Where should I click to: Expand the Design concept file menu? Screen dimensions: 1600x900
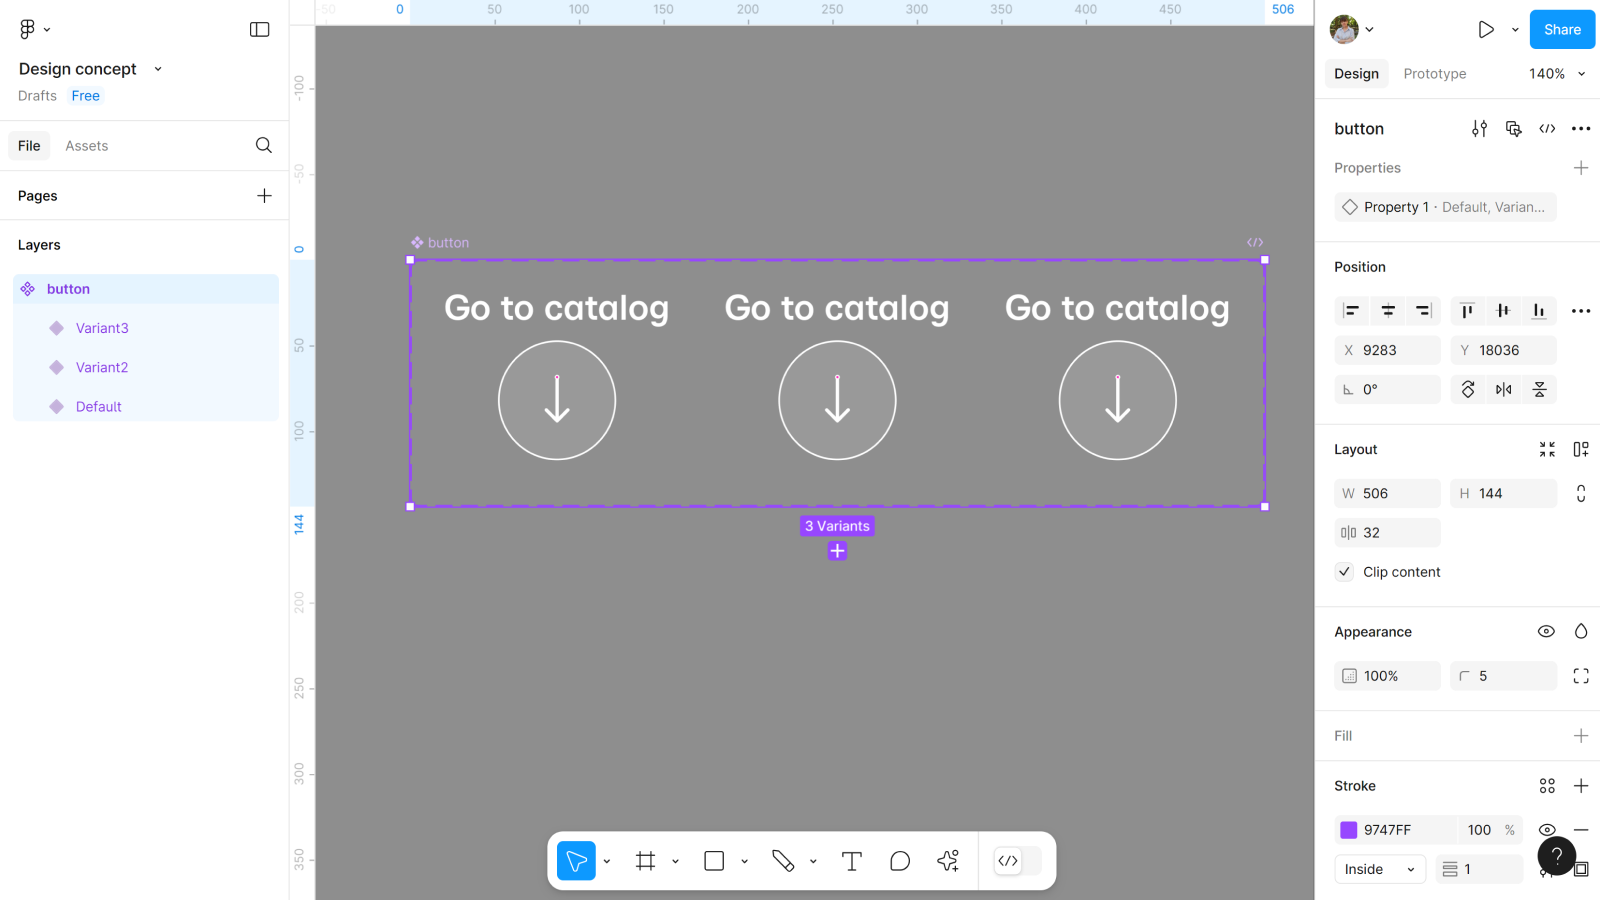[158, 69]
